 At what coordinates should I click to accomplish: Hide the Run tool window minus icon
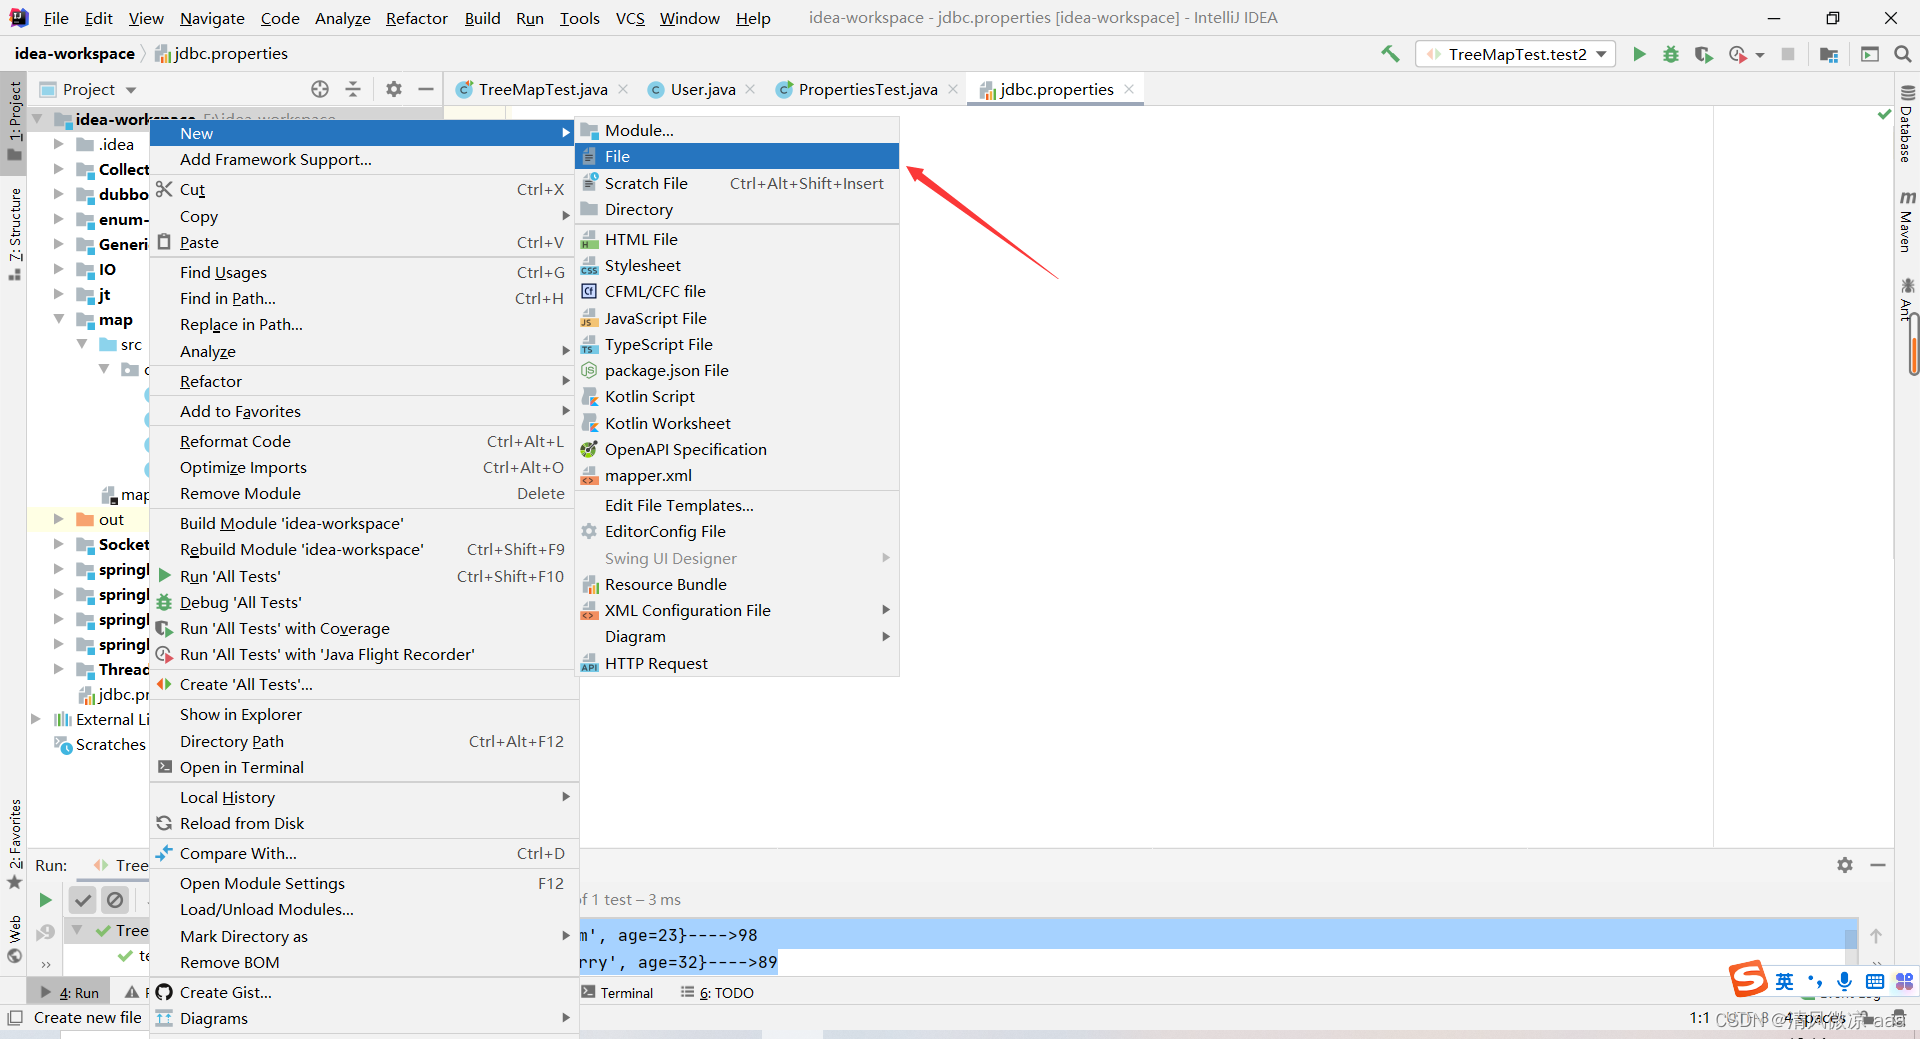(1878, 865)
